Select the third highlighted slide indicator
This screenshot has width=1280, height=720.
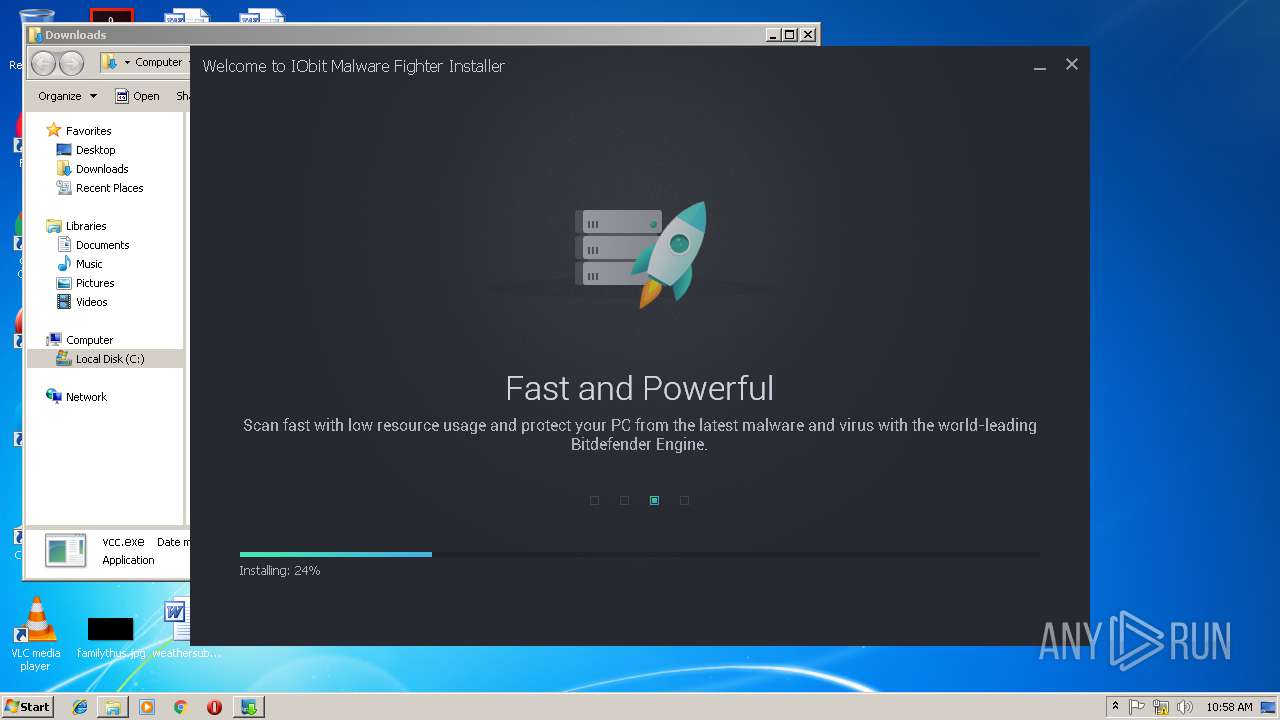(x=654, y=500)
